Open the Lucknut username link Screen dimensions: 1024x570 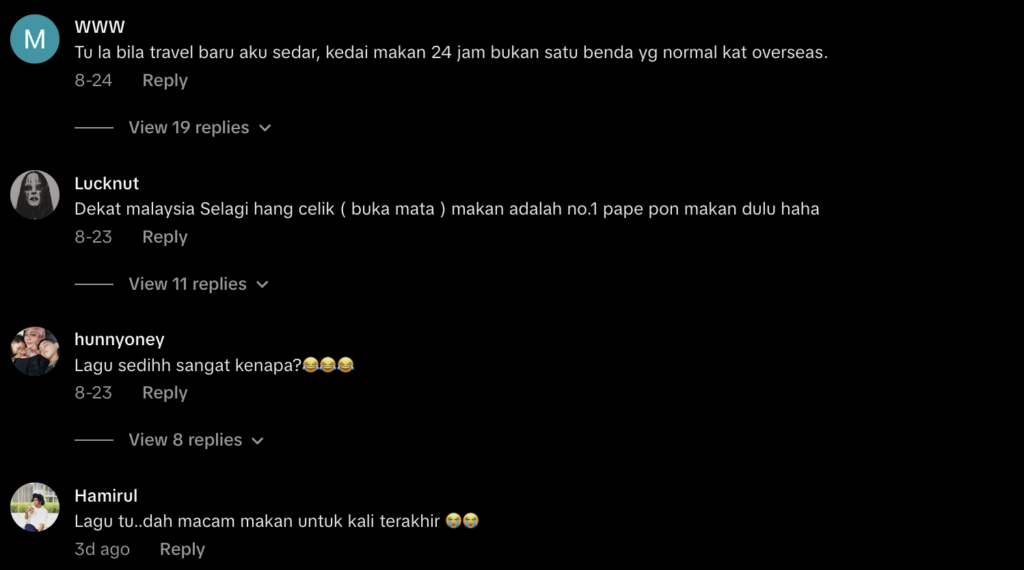106,183
